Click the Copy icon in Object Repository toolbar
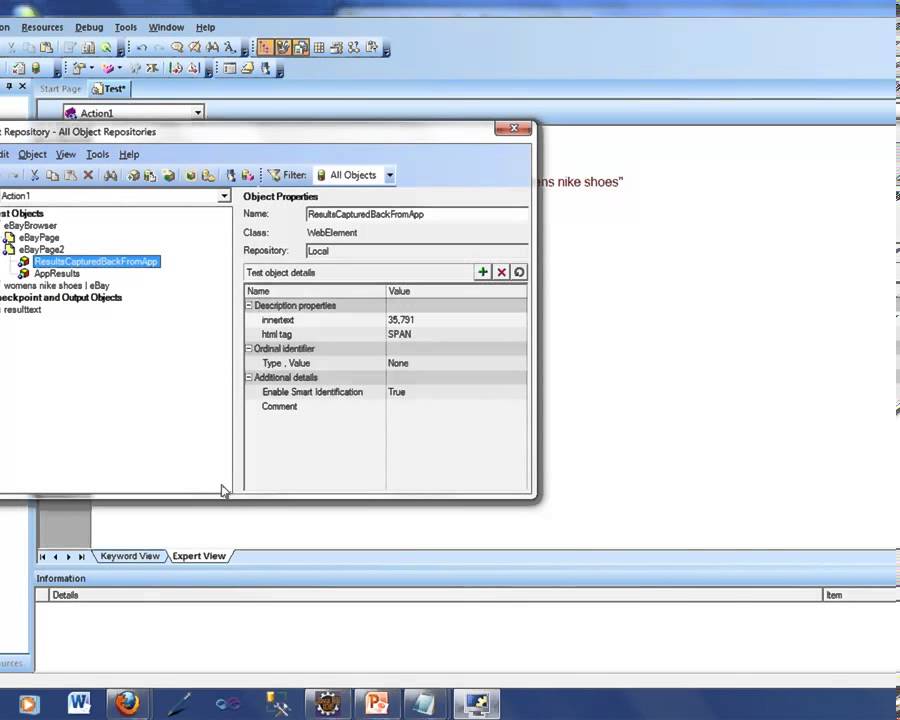Screen dimensions: 900x720 click(x=52, y=175)
